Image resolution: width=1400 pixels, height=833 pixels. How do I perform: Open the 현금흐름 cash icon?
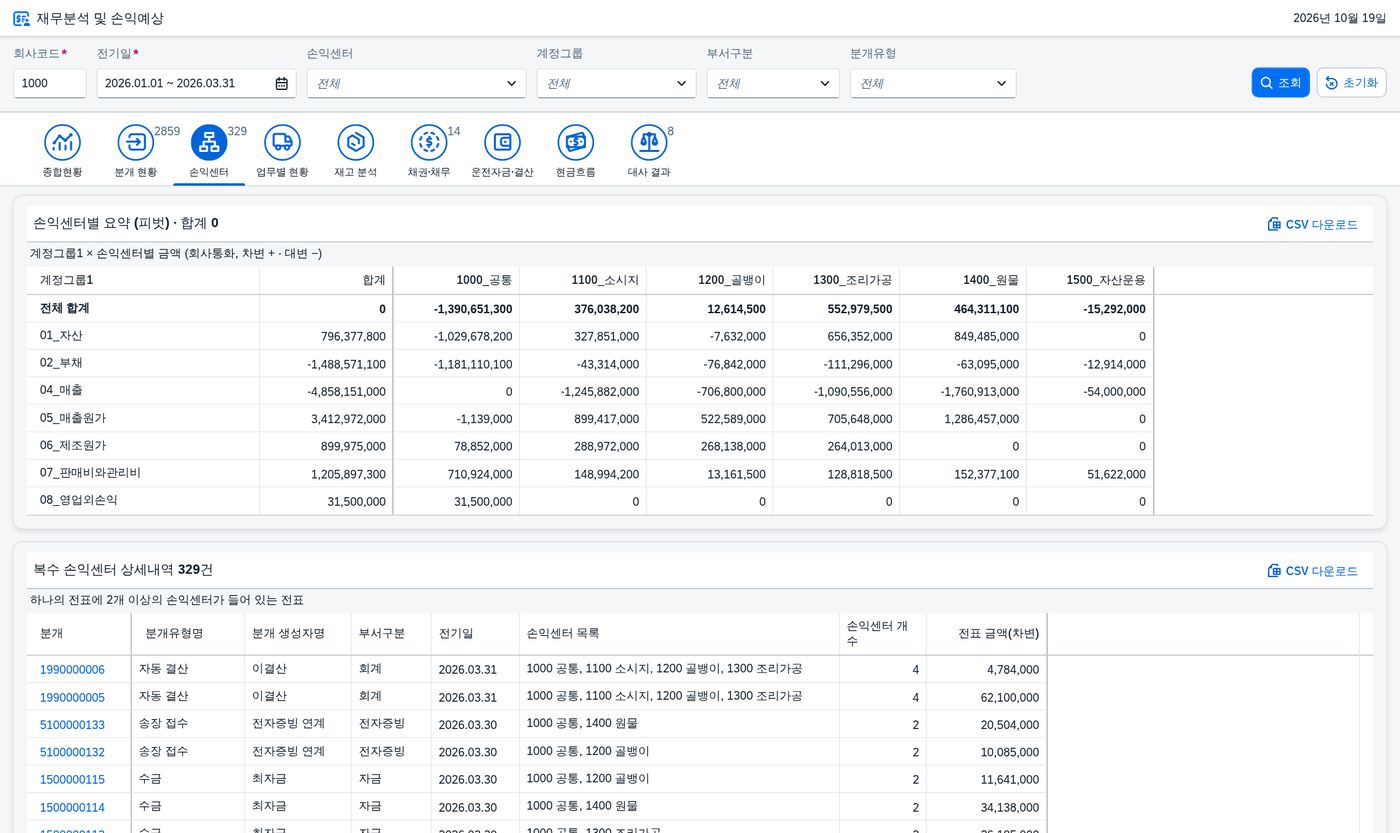[x=575, y=143]
